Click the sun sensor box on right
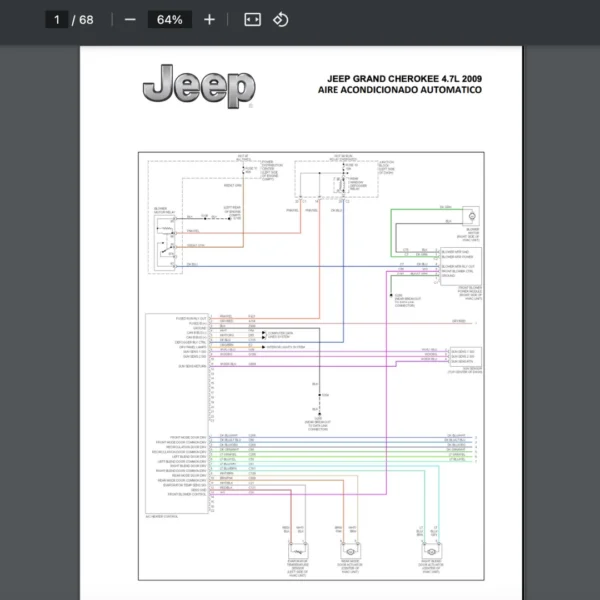 457,358
